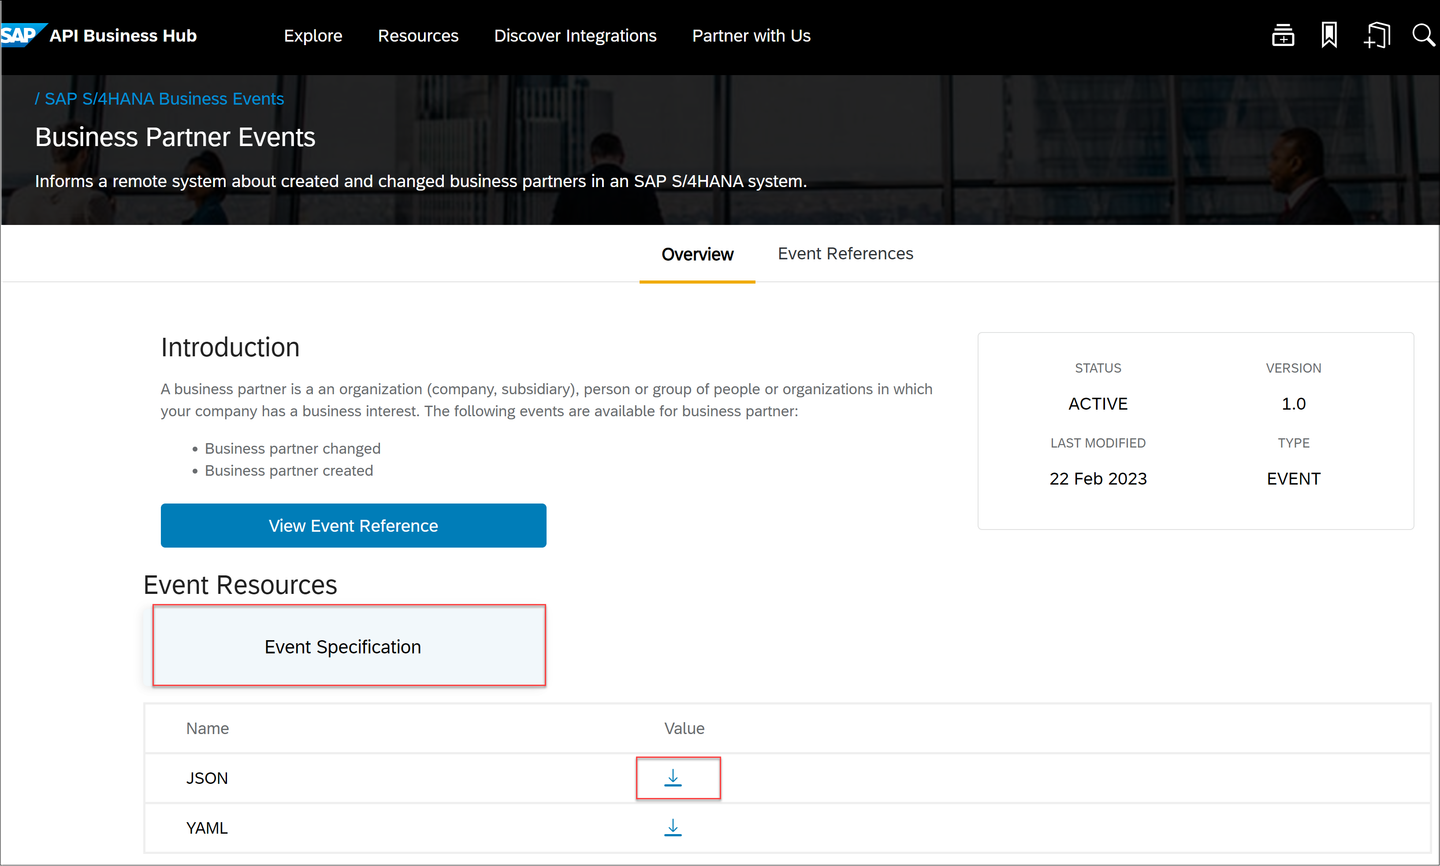The height and width of the screenshot is (866, 1440).
Task: Click the JSON row name
Action: [207, 778]
